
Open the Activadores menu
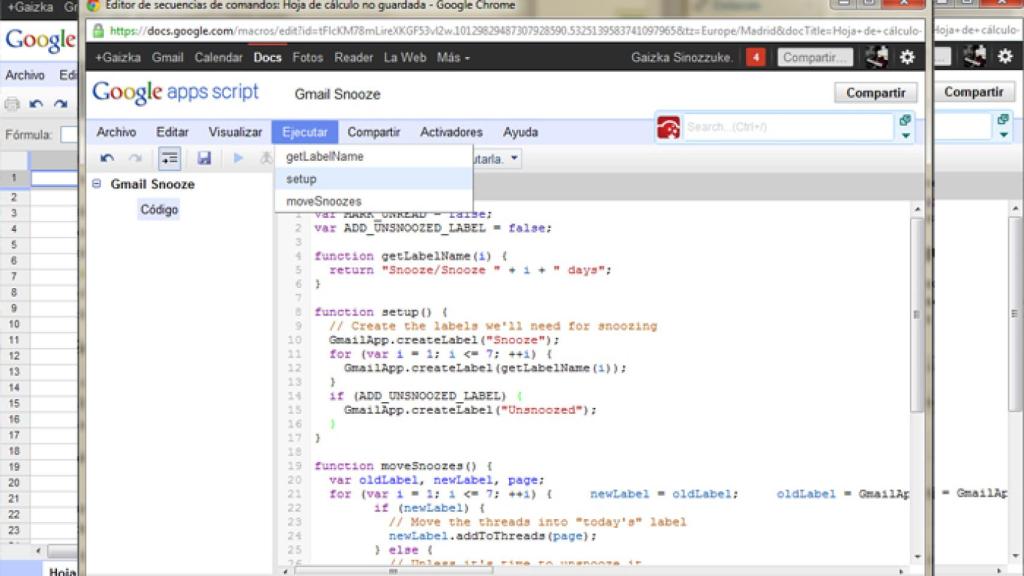[x=450, y=132]
